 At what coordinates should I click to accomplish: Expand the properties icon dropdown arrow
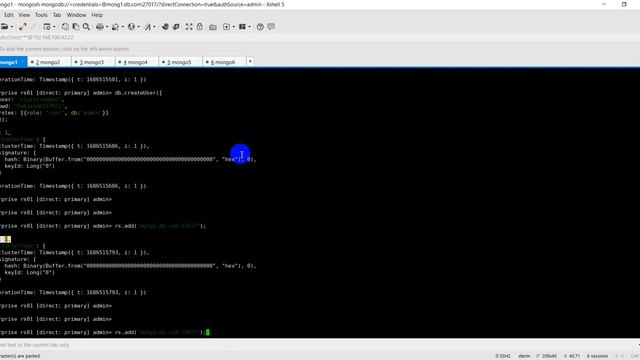[x=54, y=27]
